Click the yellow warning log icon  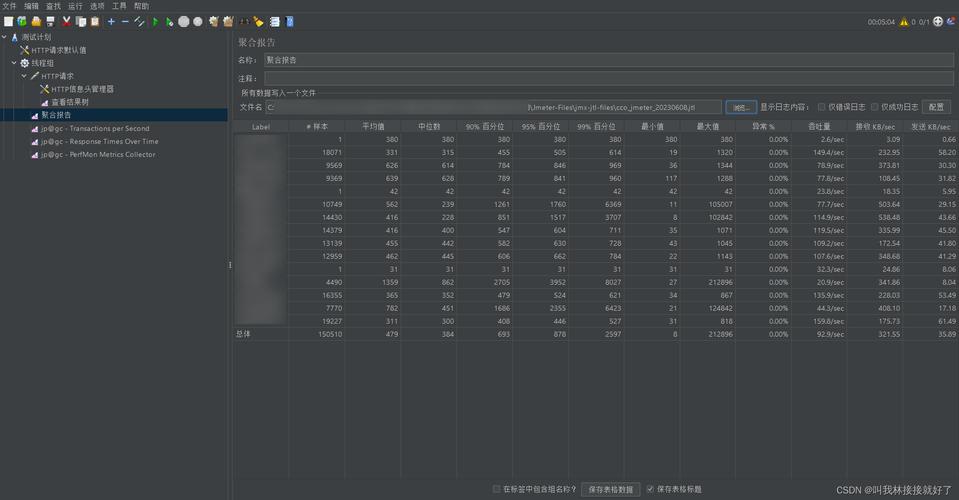(x=904, y=21)
